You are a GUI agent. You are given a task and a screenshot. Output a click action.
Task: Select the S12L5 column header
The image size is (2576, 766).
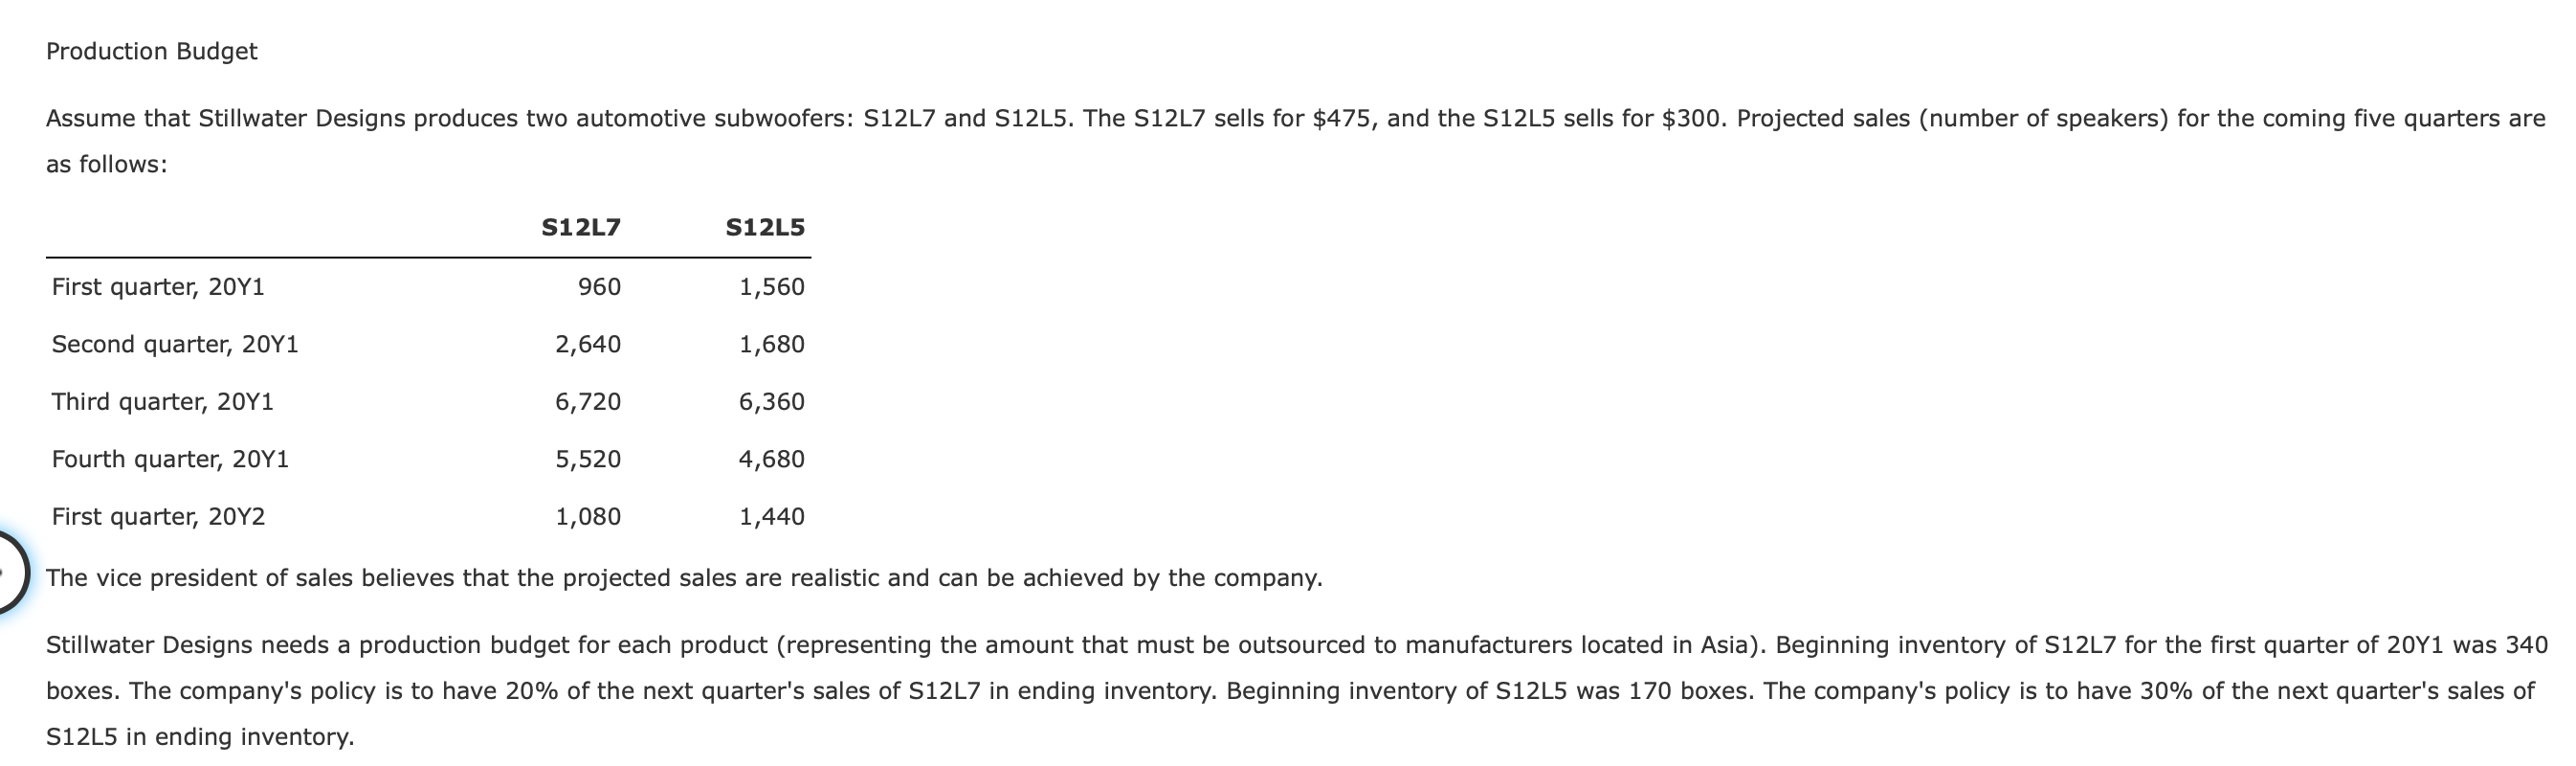coord(765,228)
